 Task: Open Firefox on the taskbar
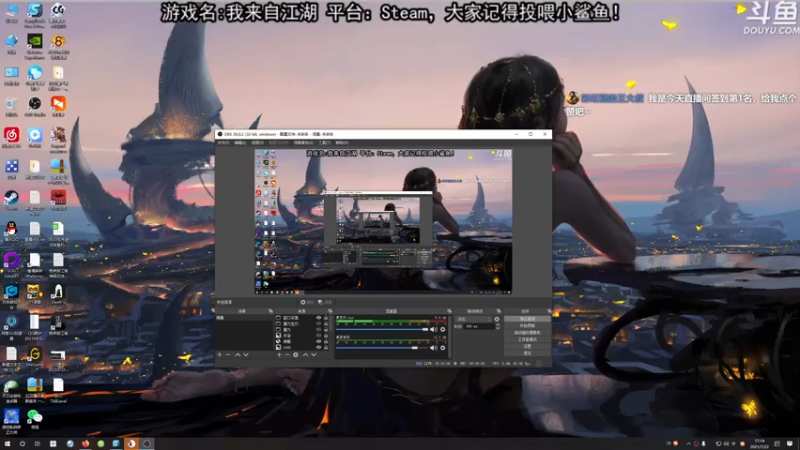click(x=85, y=444)
